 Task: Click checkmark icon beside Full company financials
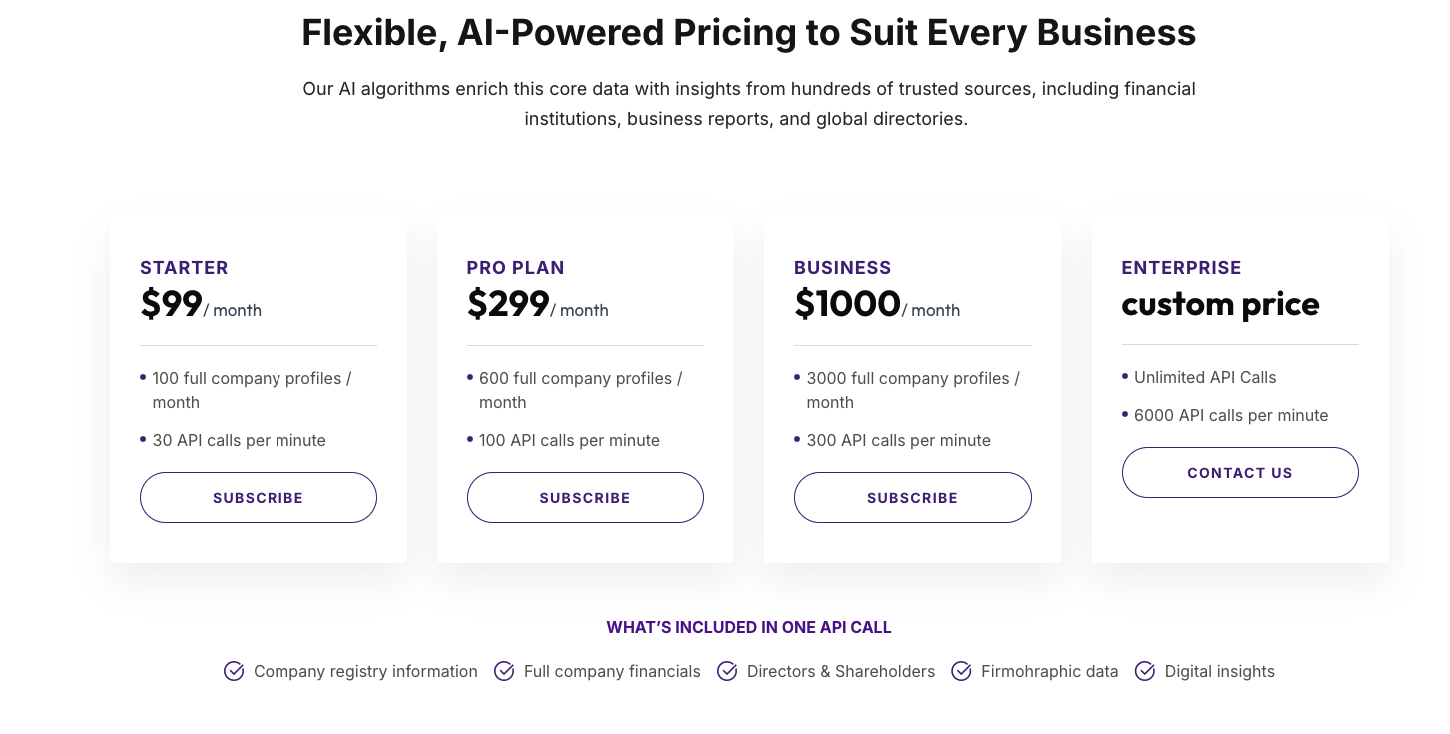pos(504,671)
